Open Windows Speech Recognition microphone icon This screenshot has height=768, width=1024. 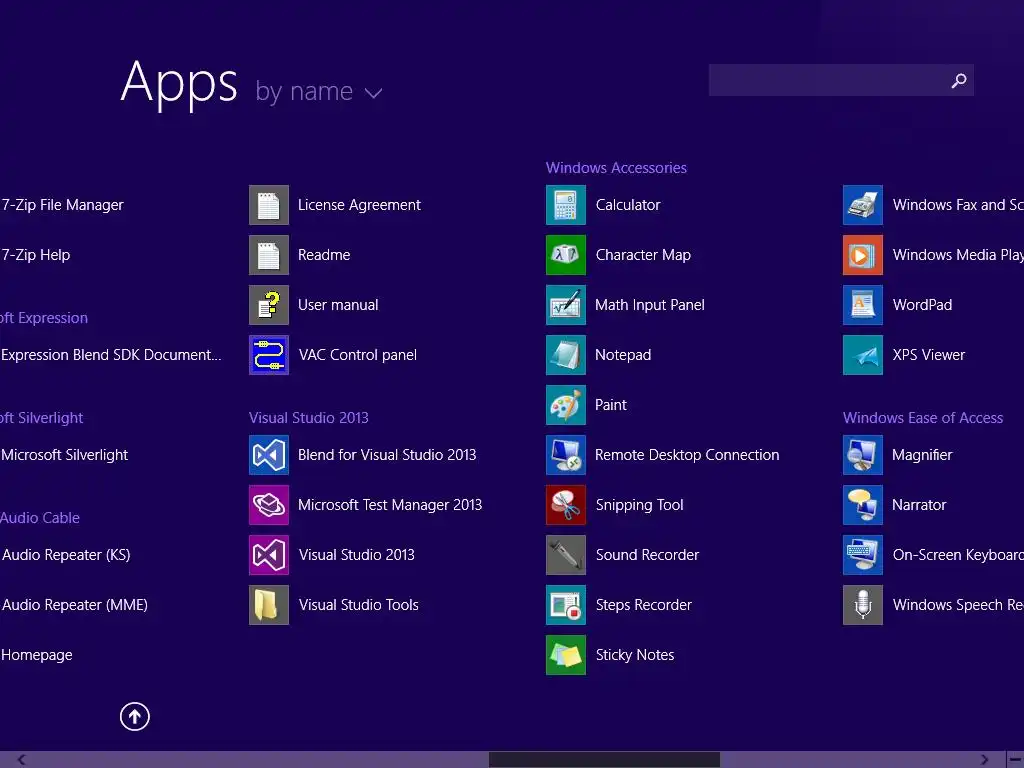pos(863,605)
